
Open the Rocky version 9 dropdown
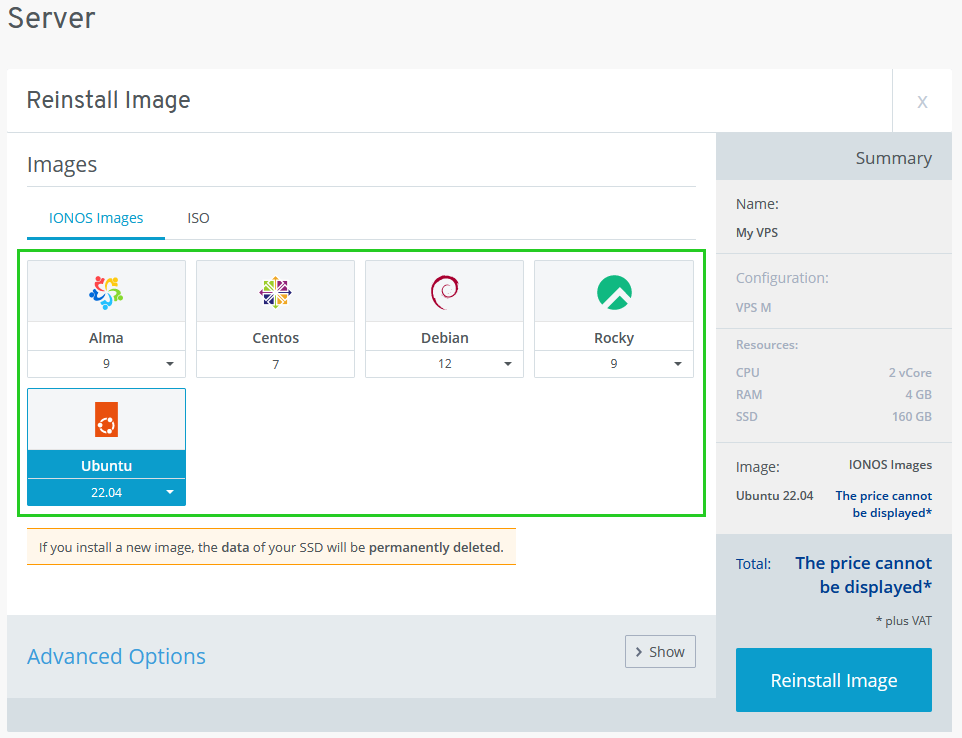coord(614,364)
